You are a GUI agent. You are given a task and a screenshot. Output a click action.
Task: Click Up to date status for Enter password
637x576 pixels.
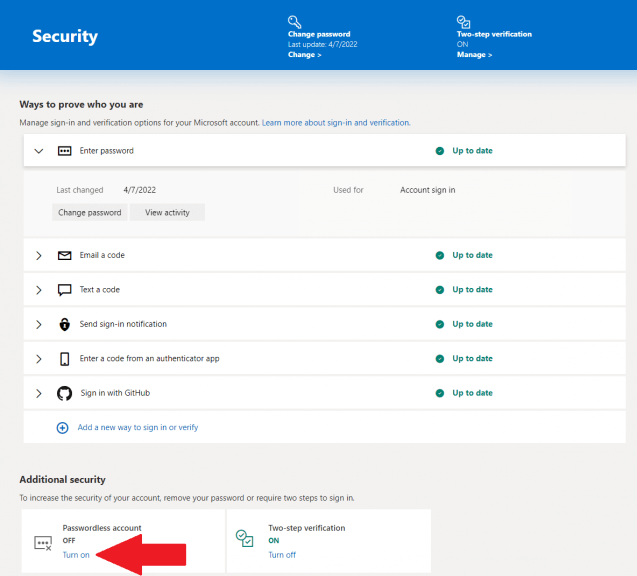tap(472, 151)
